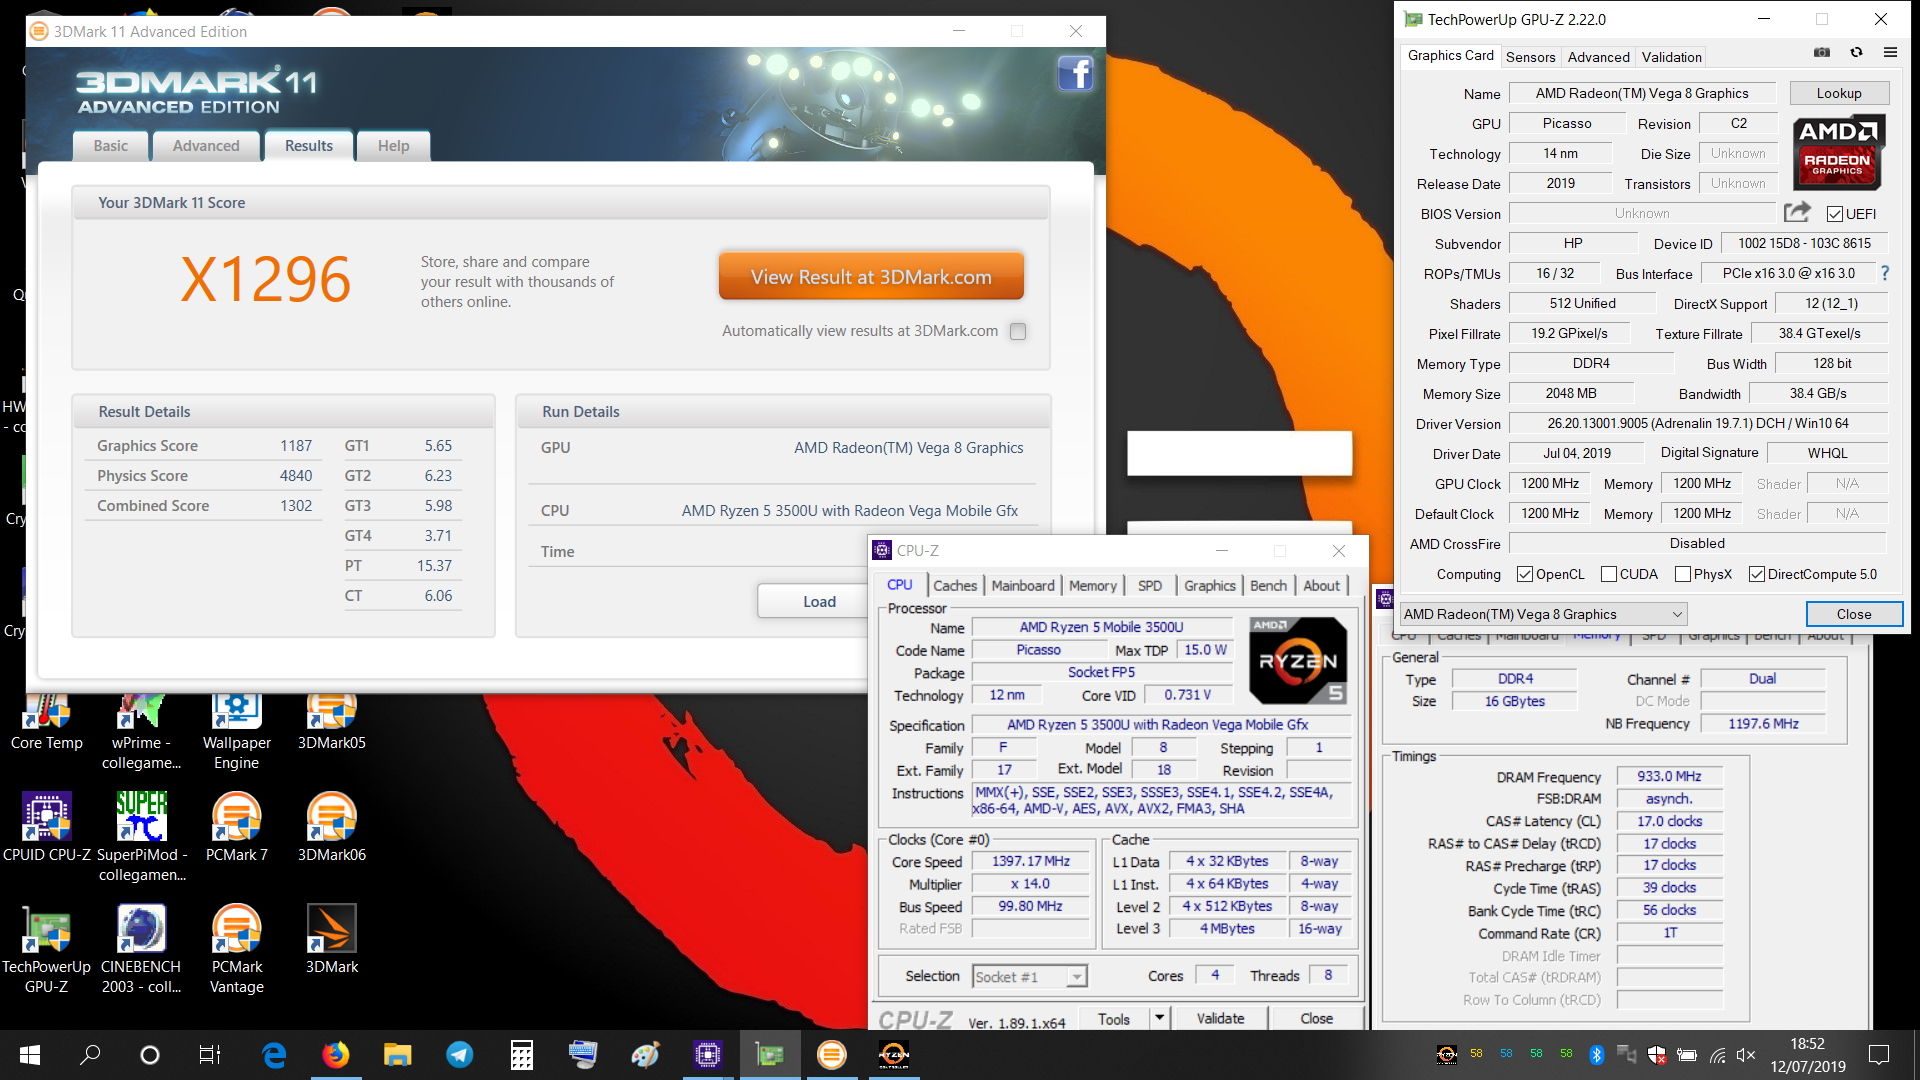The image size is (1920, 1080).
Task: Click Ryzen Controller taskbar icon
Action: point(893,1055)
